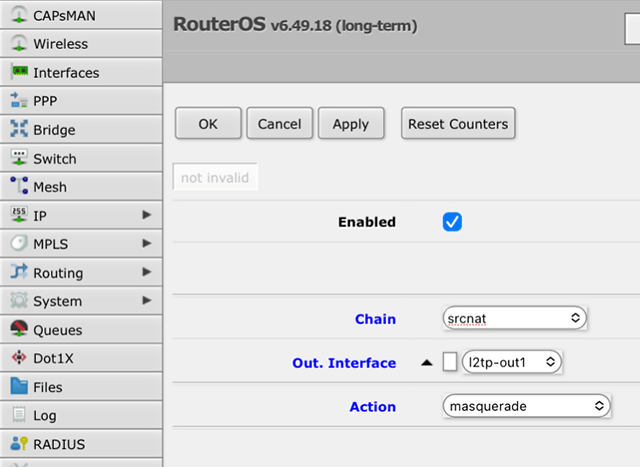Open the Bridge menu item
This screenshot has width=640, height=467.
[x=81, y=129]
